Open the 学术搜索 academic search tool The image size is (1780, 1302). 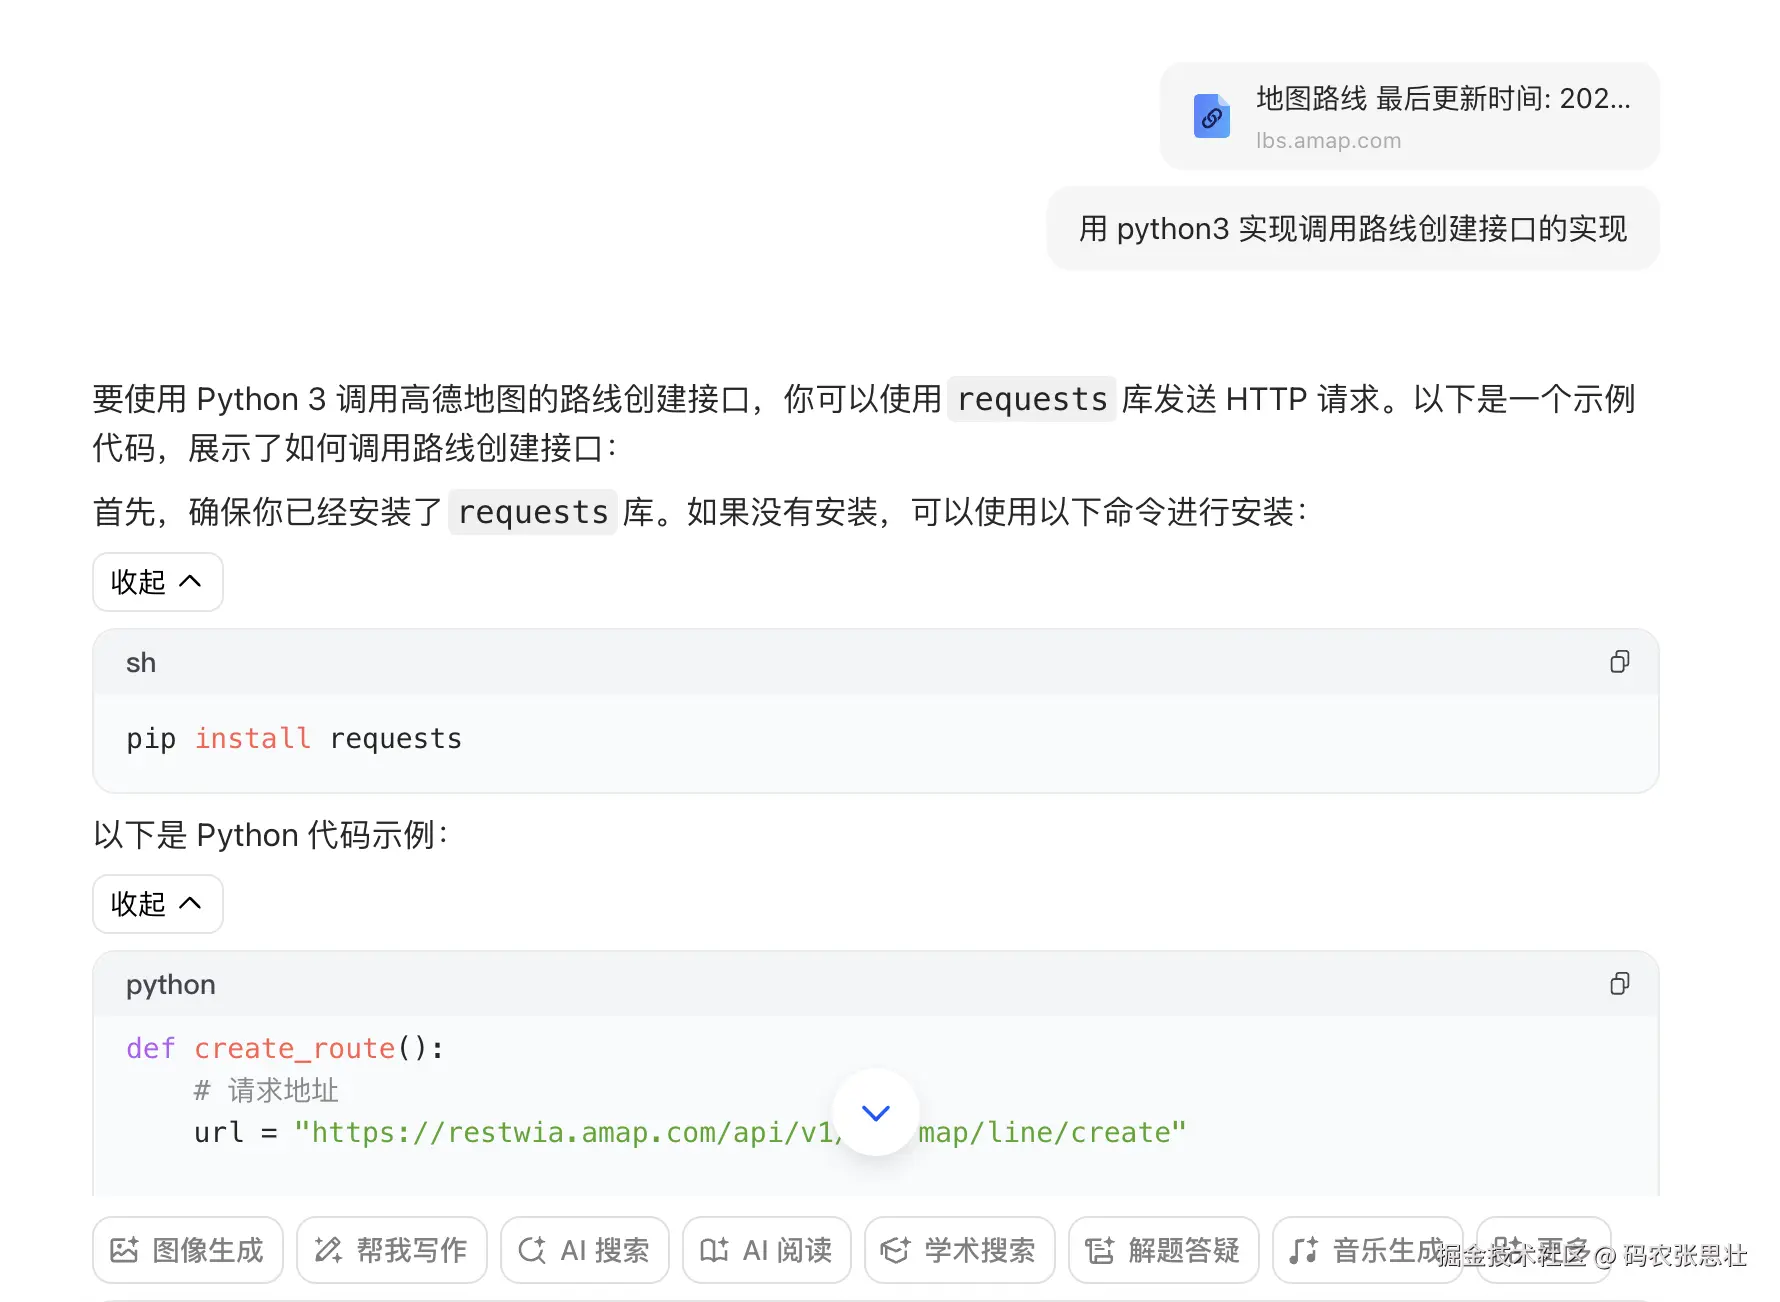(x=958, y=1250)
